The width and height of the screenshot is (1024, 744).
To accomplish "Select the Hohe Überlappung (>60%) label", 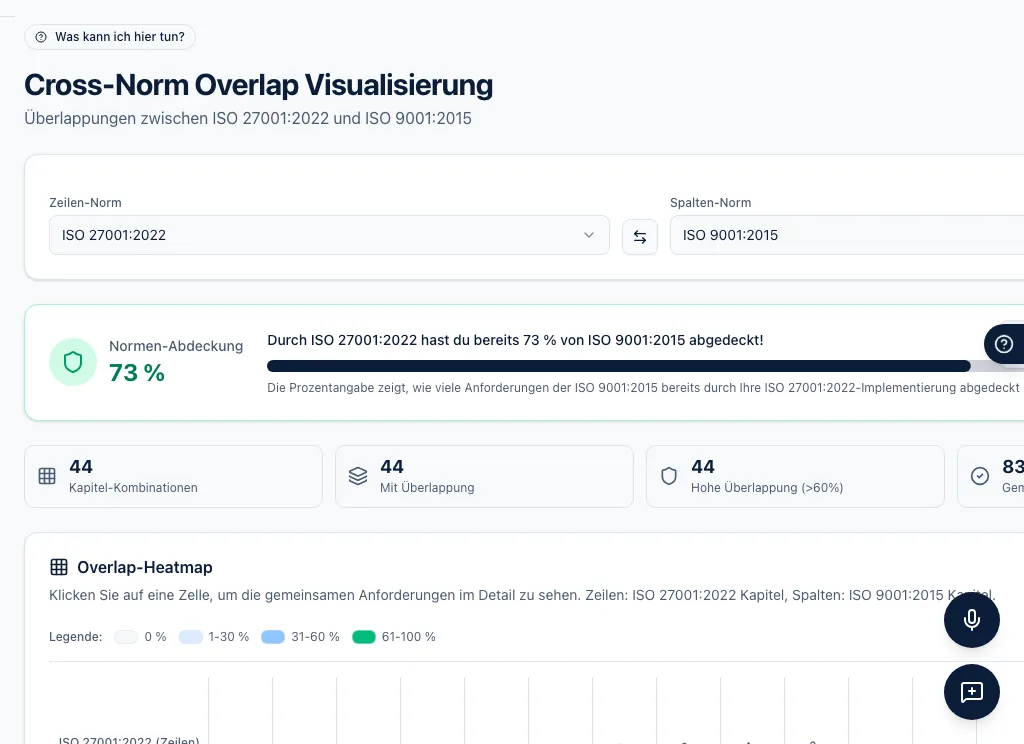I will point(767,487).
